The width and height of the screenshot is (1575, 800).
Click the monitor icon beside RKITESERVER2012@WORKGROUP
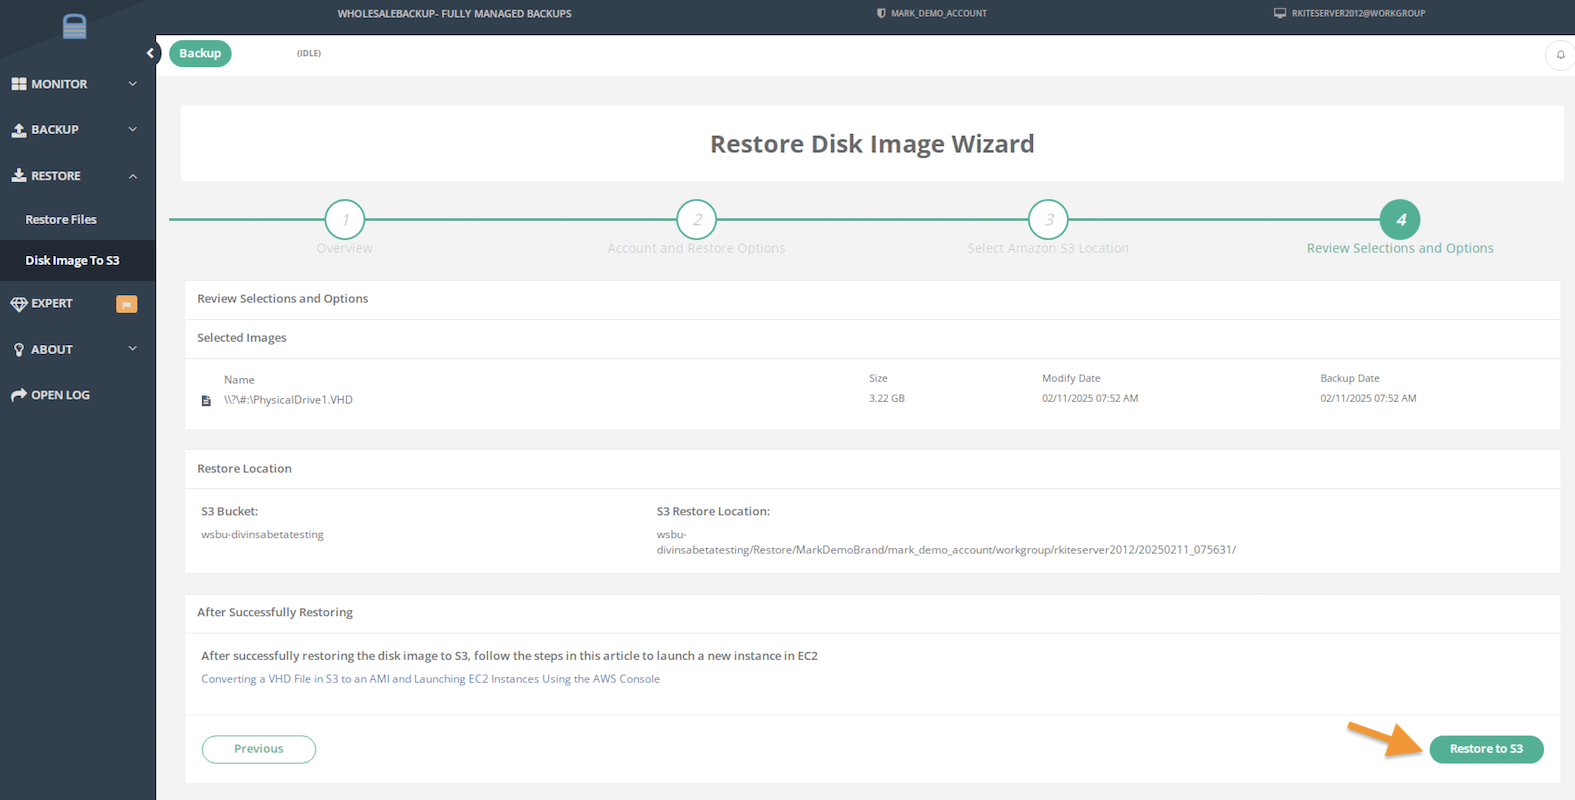pos(1280,13)
